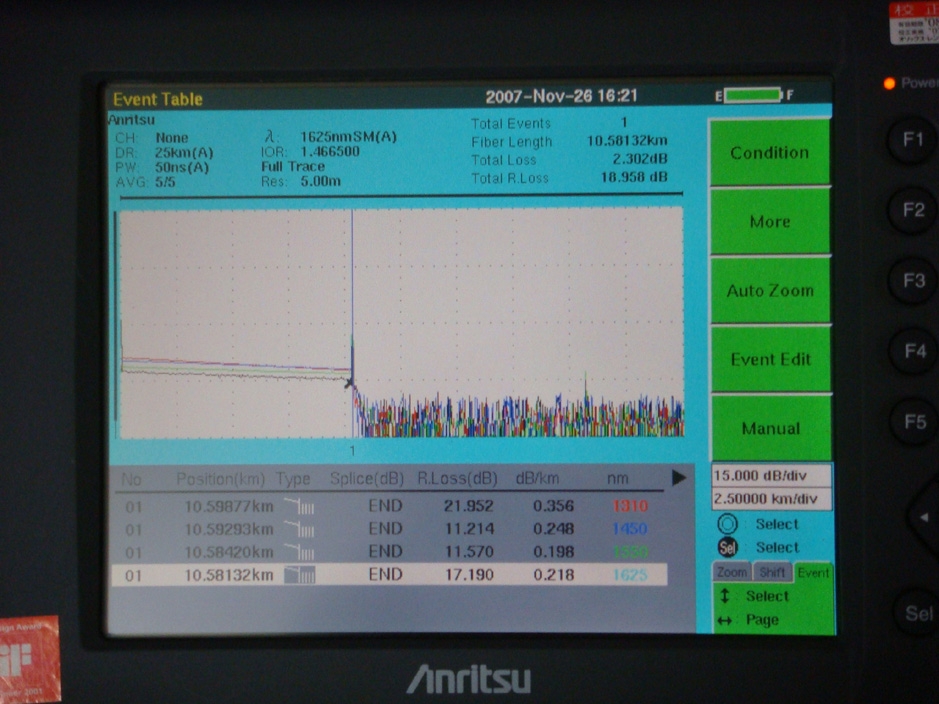Click the Sel hardware key
This screenshot has width=939, height=704.
917,613
